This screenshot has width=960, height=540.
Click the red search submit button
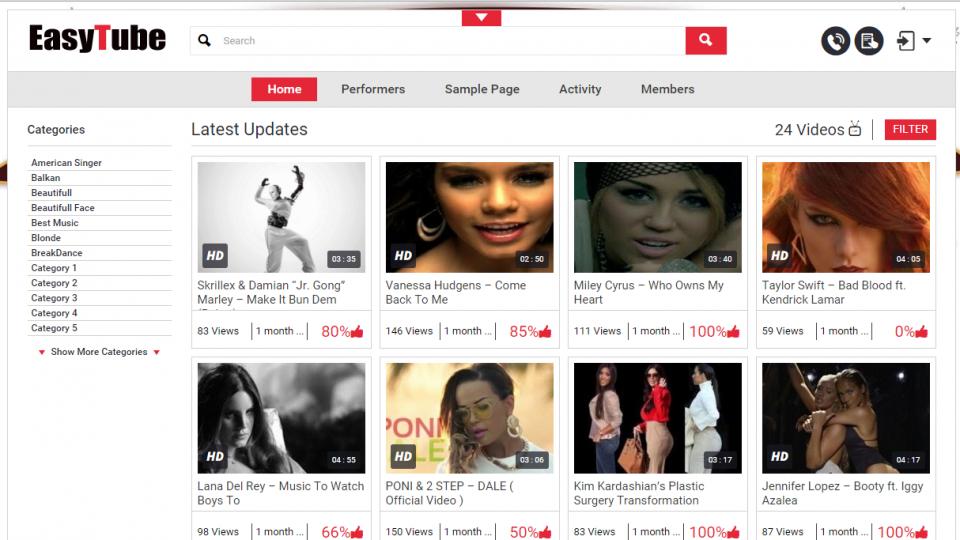coord(706,40)
